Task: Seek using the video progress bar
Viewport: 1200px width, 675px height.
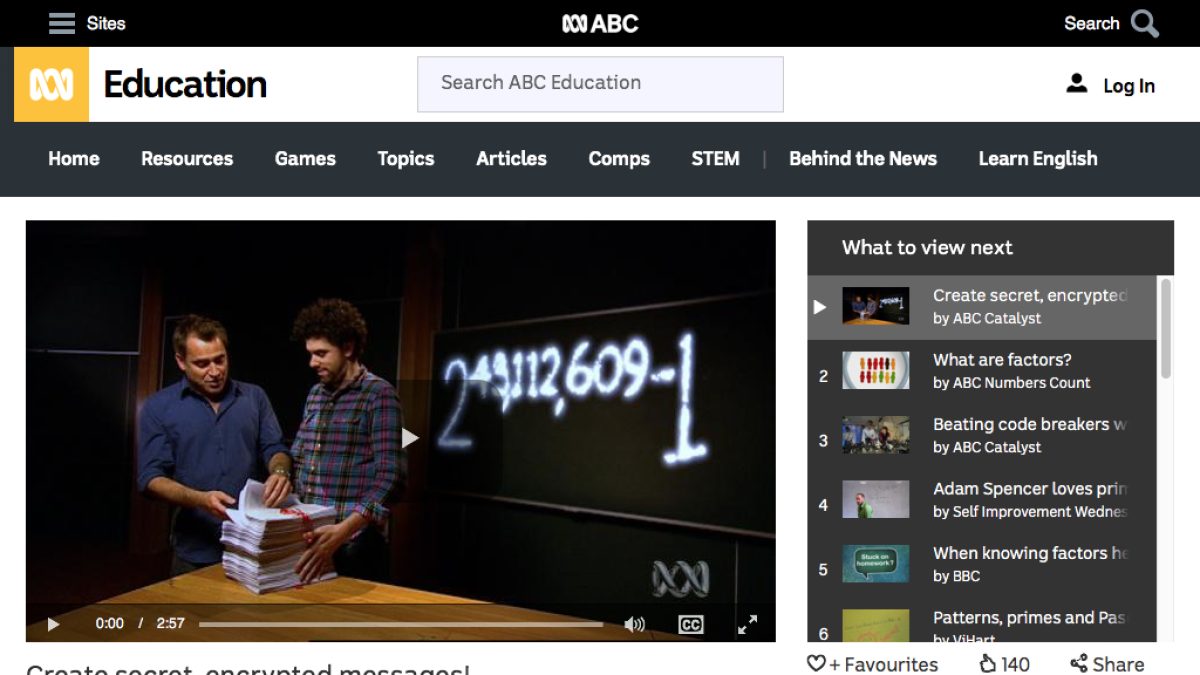Action: coord(400,623)
